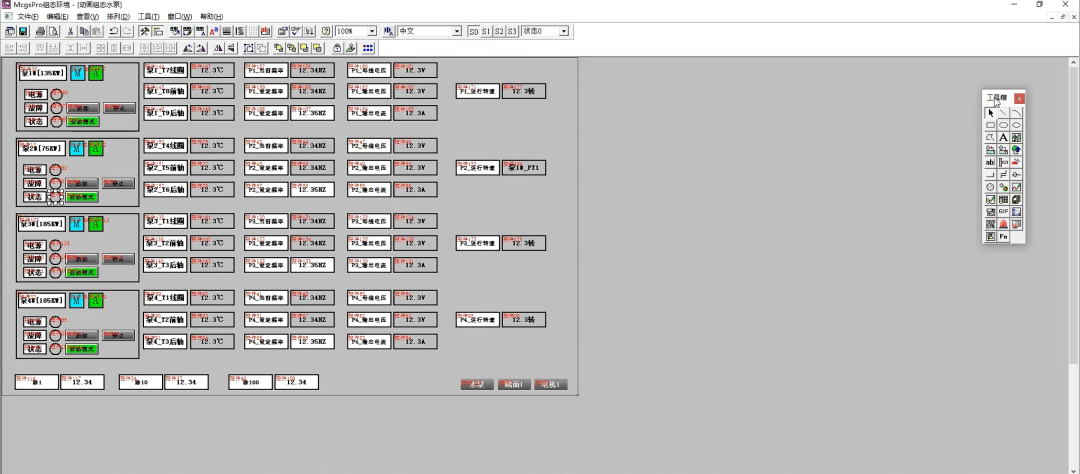Toggle the S3 state button

(512, 32)
